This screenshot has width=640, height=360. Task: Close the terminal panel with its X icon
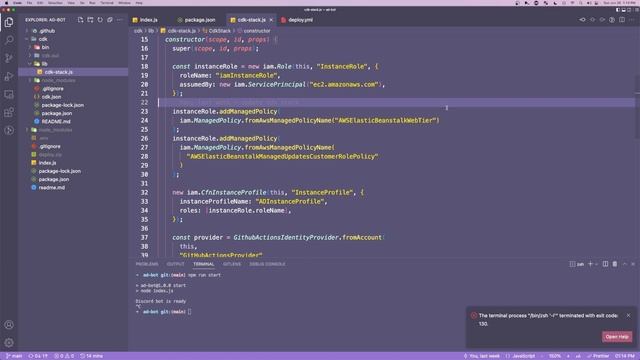(633, 264)
